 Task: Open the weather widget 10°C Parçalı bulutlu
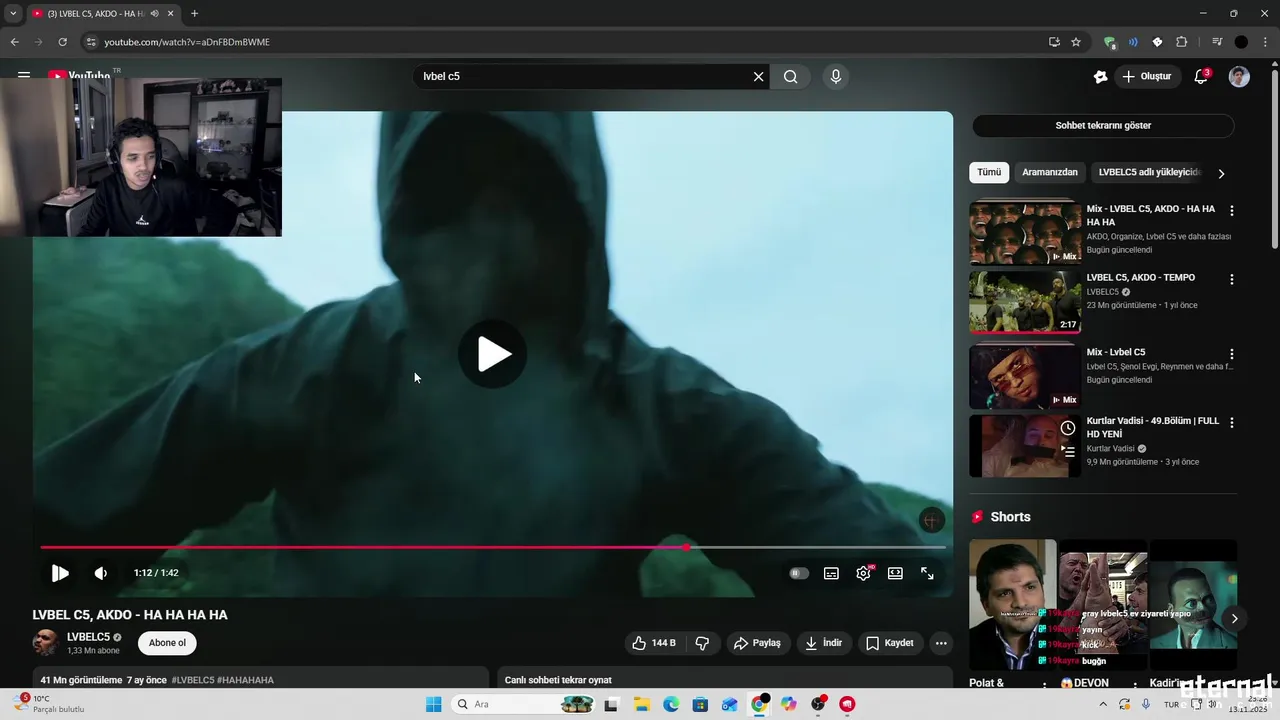tap(50, 704)
